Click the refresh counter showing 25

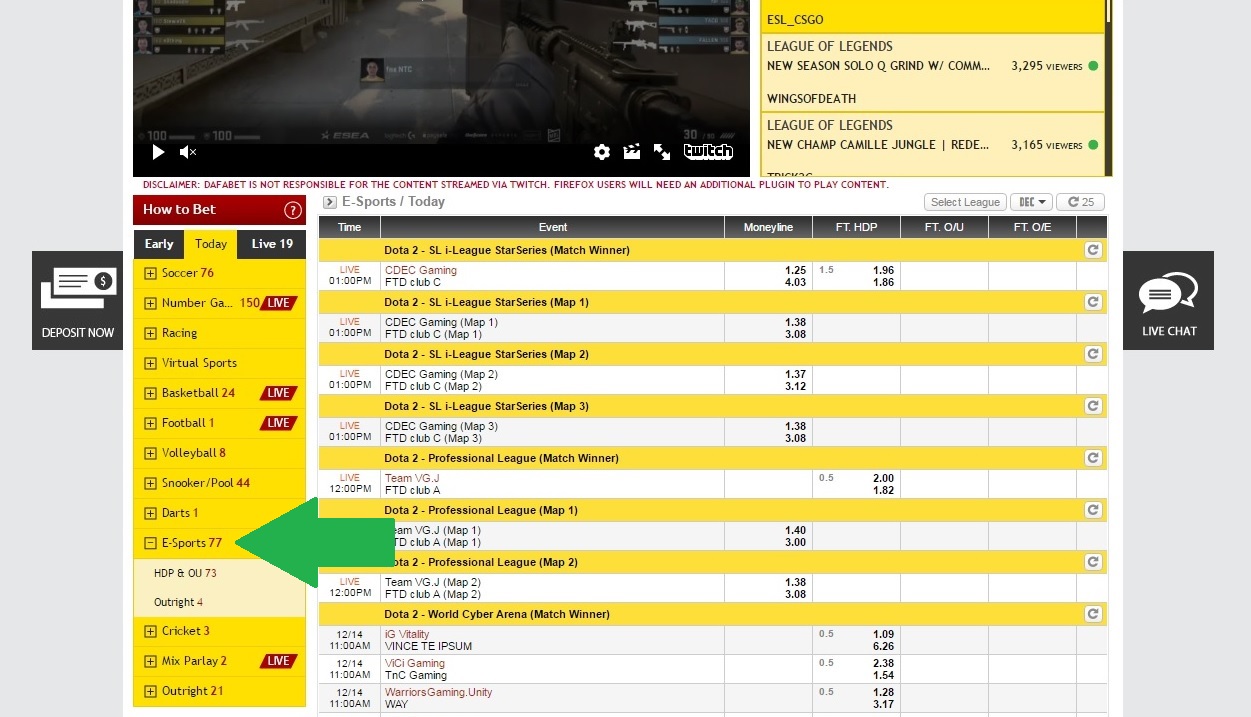[1080, 201]
